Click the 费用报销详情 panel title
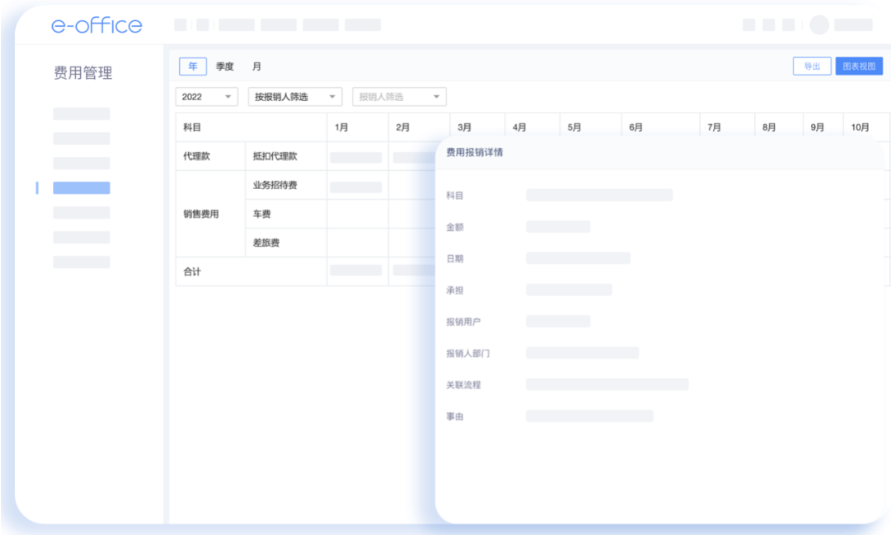 (474, 153)
